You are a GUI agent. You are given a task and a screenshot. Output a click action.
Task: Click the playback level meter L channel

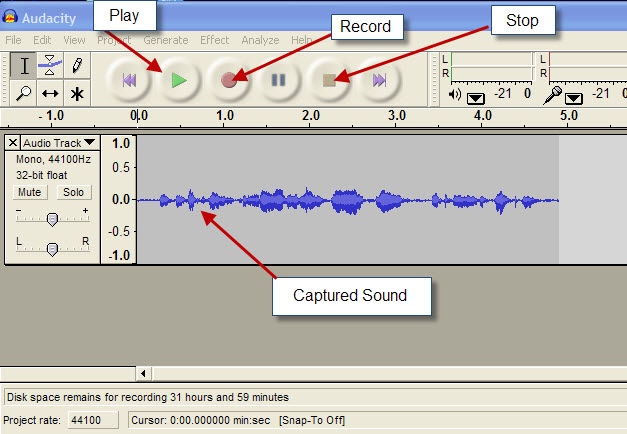coord(492,59)
